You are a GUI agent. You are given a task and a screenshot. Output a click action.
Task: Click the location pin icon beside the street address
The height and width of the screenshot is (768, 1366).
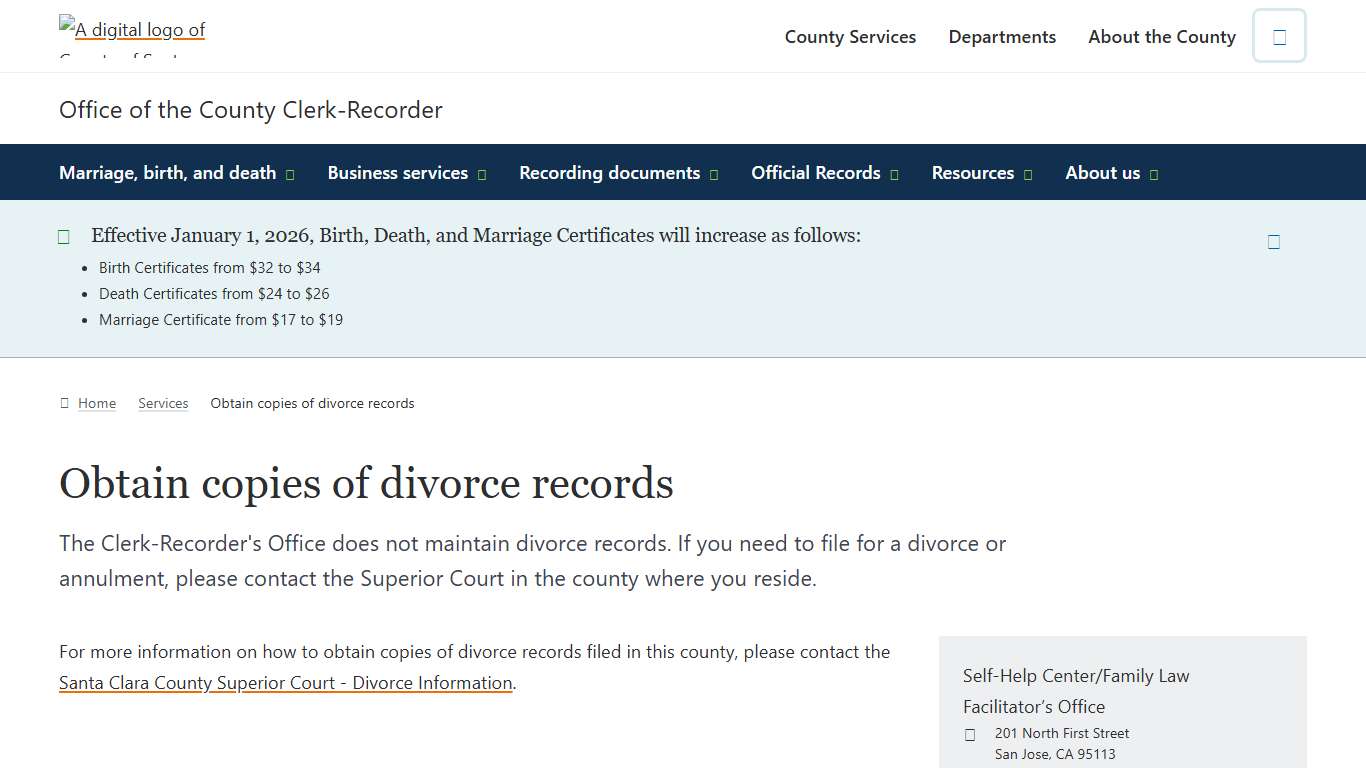click(969, 734)
